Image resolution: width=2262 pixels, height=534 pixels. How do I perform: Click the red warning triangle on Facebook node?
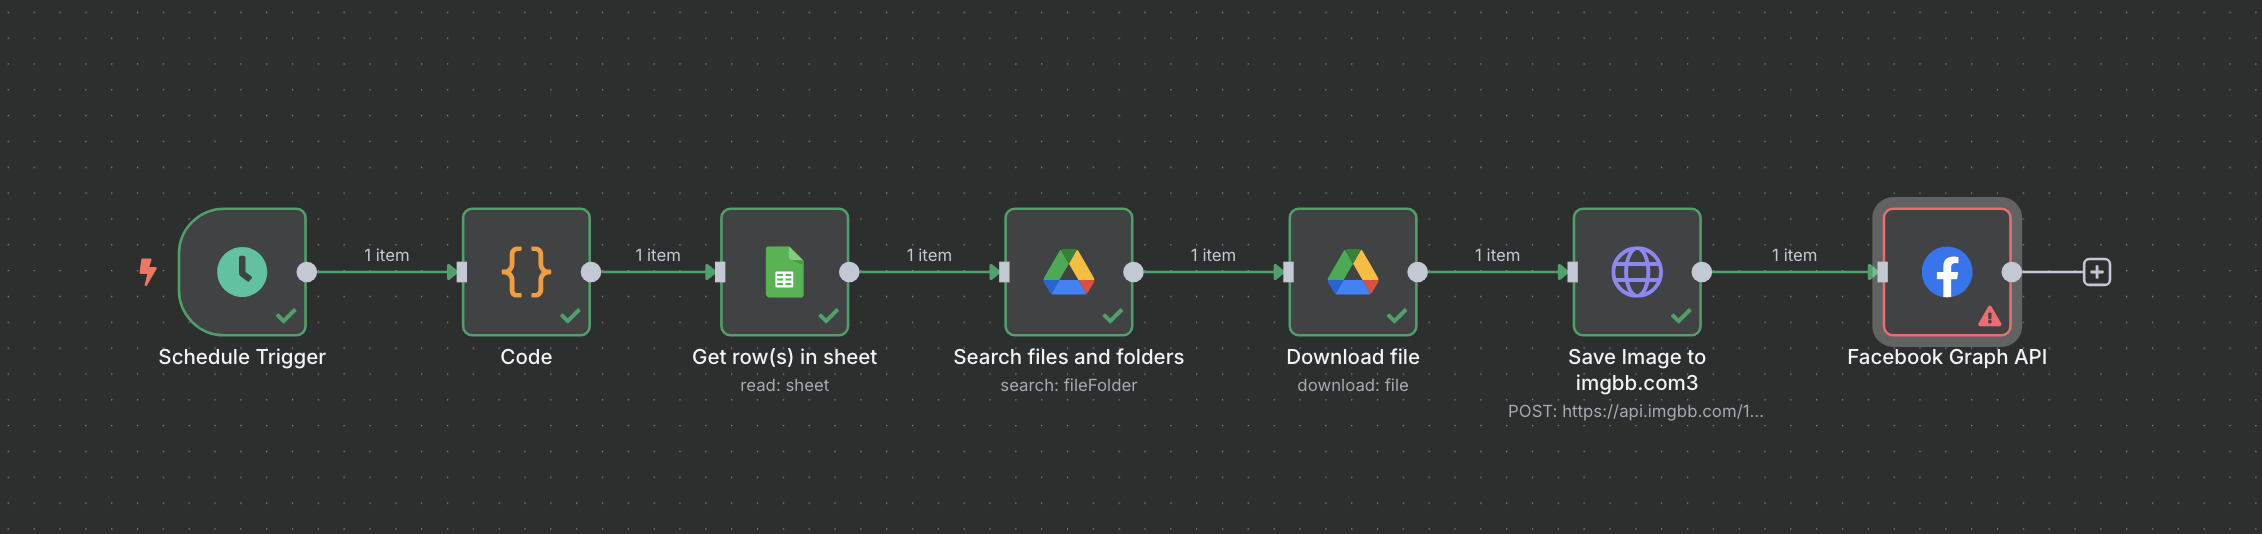[1989, 317]
